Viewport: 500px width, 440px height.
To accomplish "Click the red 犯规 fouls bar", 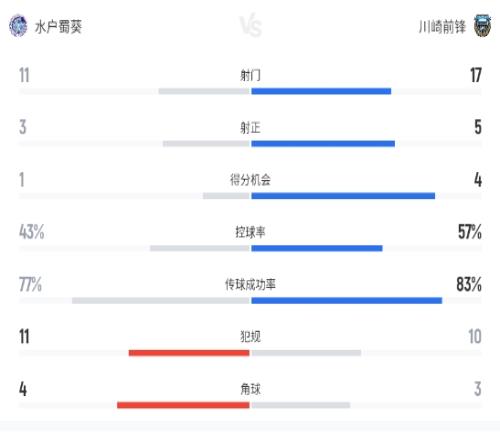I will [189, 353].
